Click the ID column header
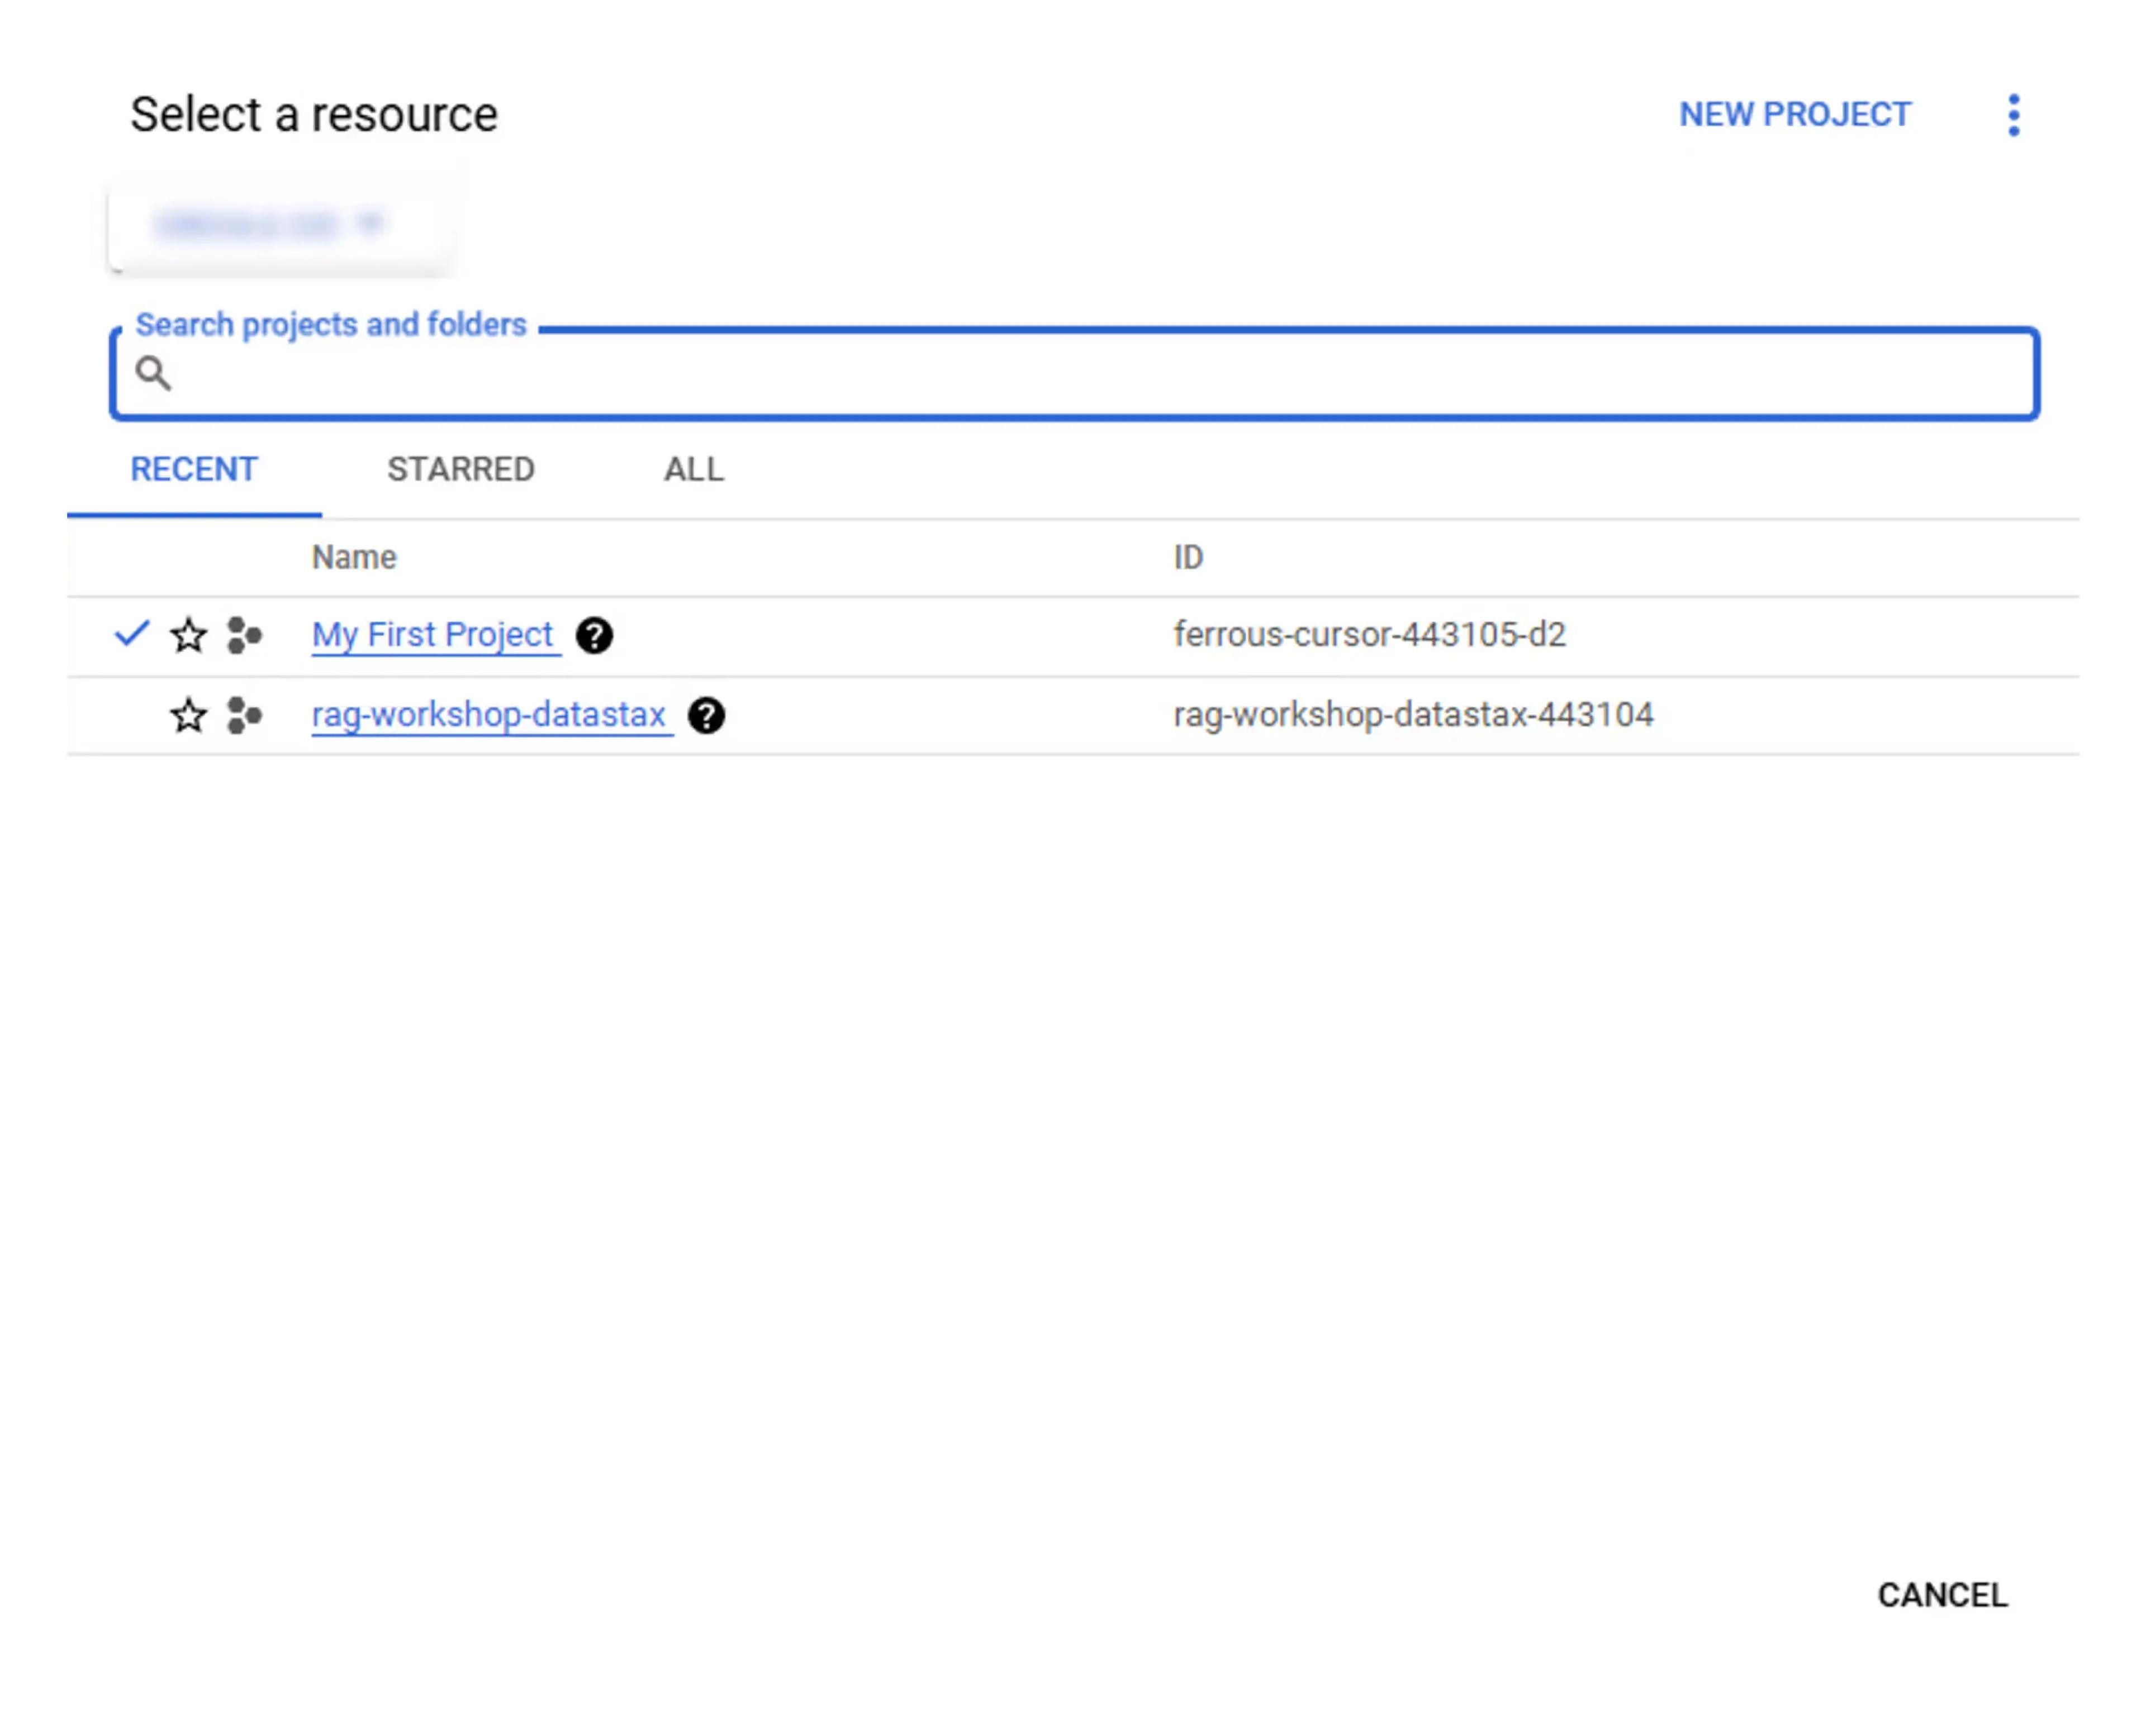Screen dimensions: 2146x1736 [1188, 558]
